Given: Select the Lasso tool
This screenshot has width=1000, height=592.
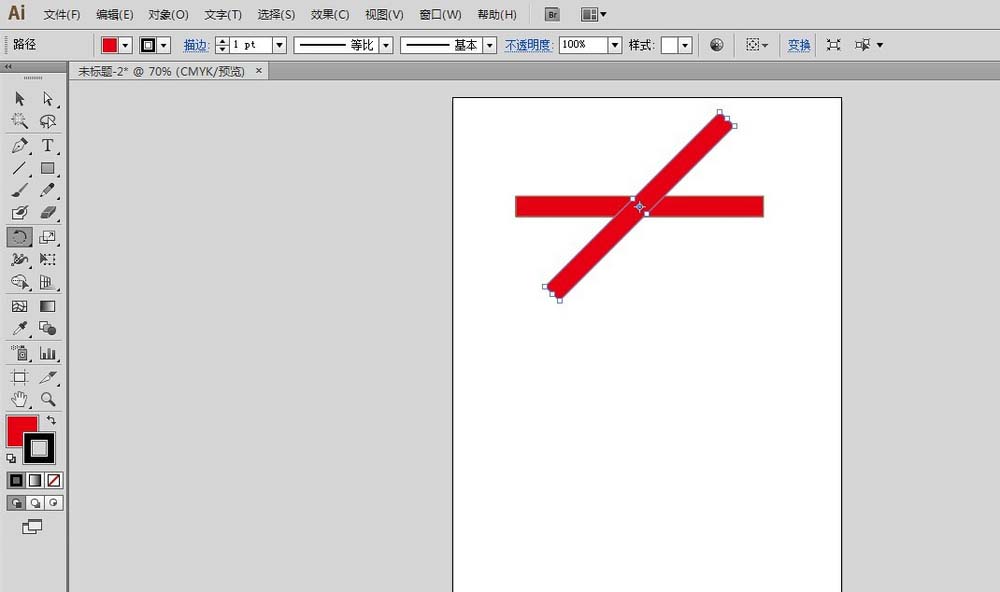Looking at the screenshot, I should tap(48, 121).
